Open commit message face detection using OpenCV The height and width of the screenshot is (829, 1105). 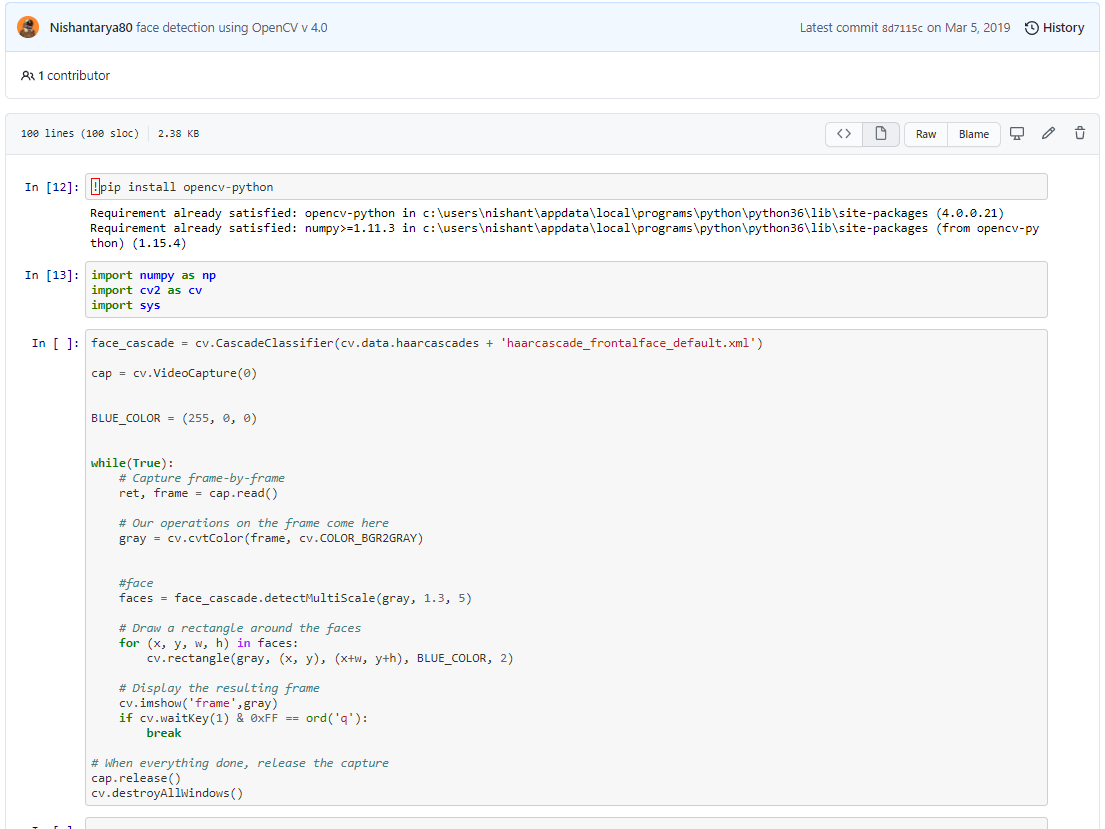[232, 28]
